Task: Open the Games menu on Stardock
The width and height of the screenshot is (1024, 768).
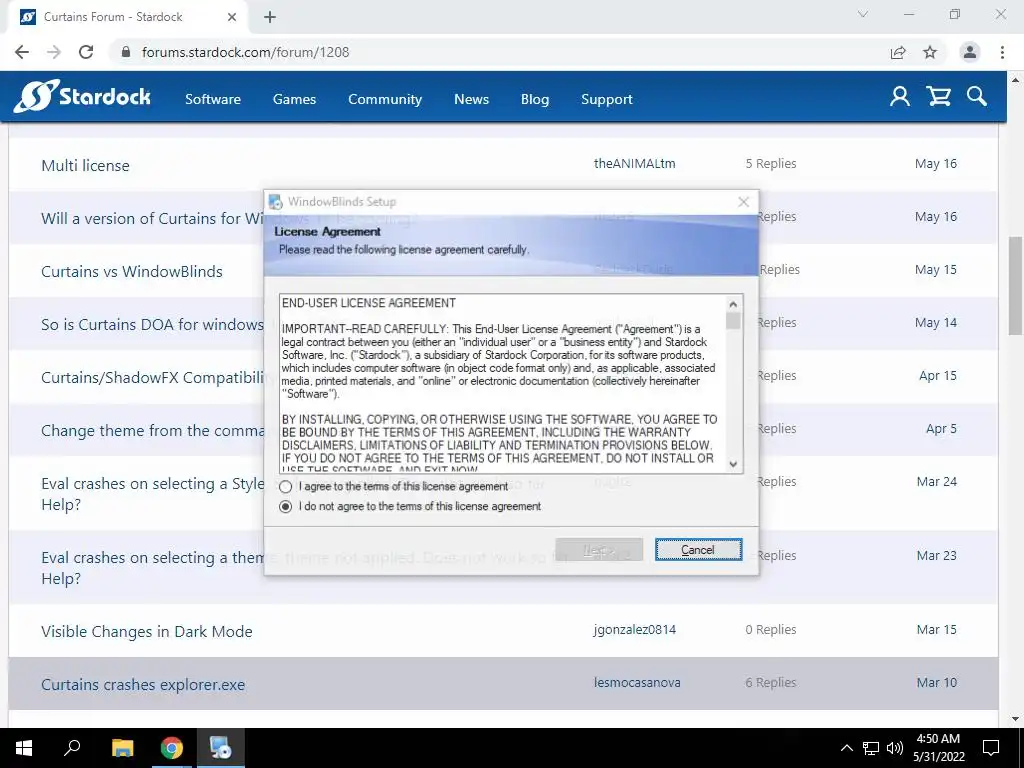Action: pyautogui.click(x=295, y=99)
